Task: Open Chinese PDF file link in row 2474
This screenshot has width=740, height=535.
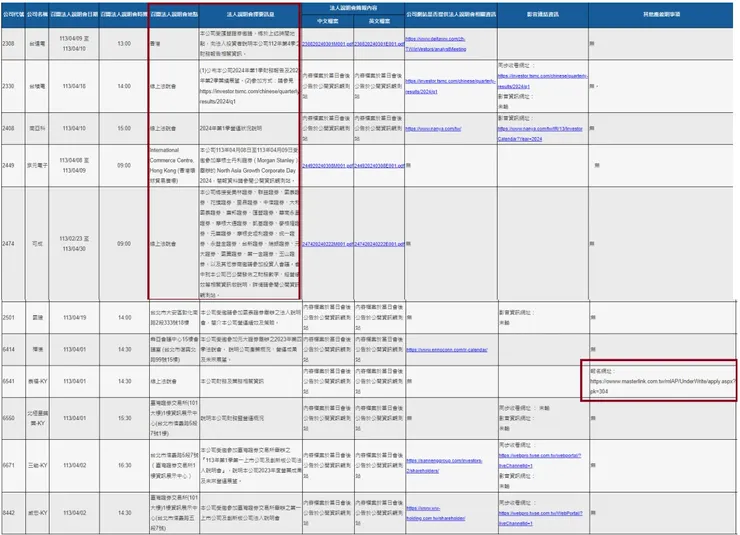Action: tap(328, 244)
